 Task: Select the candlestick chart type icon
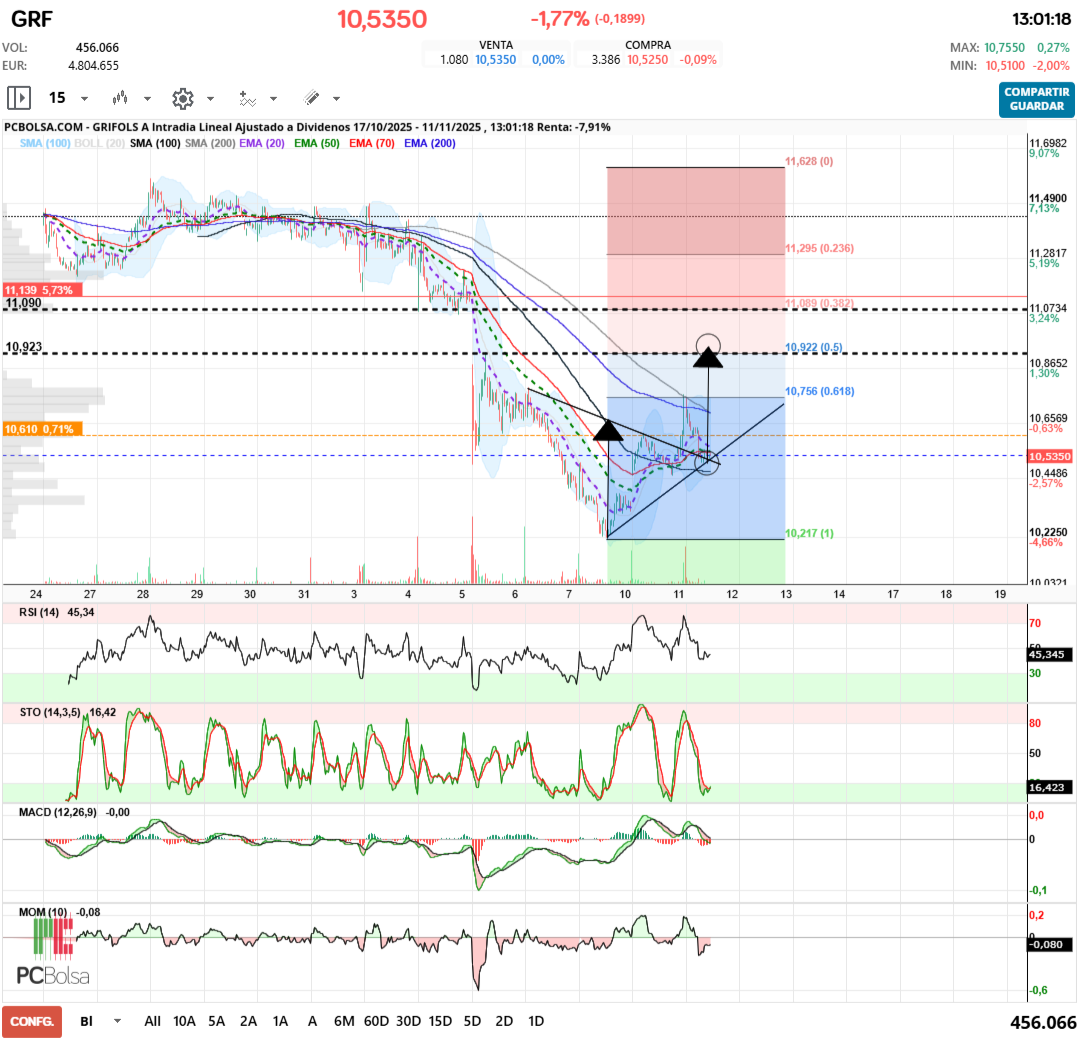(119, 98)
